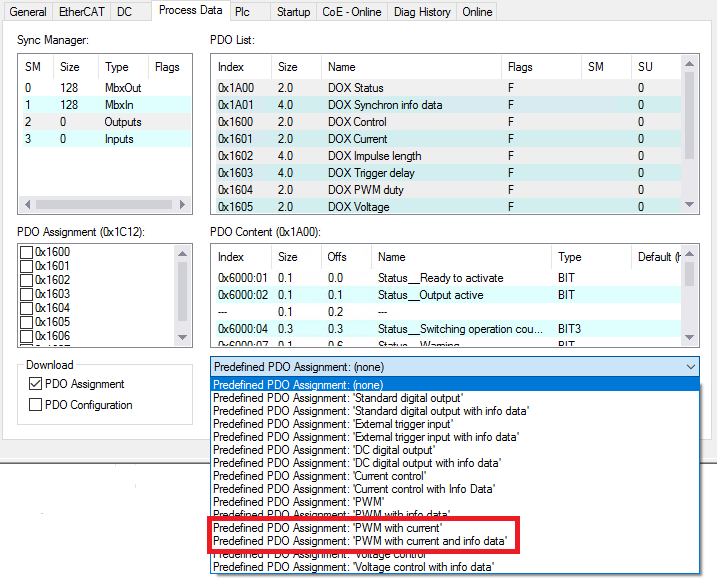Click PDO Content scroll up arrow
This screenshot has width=717, height=580.
point(690,253)
